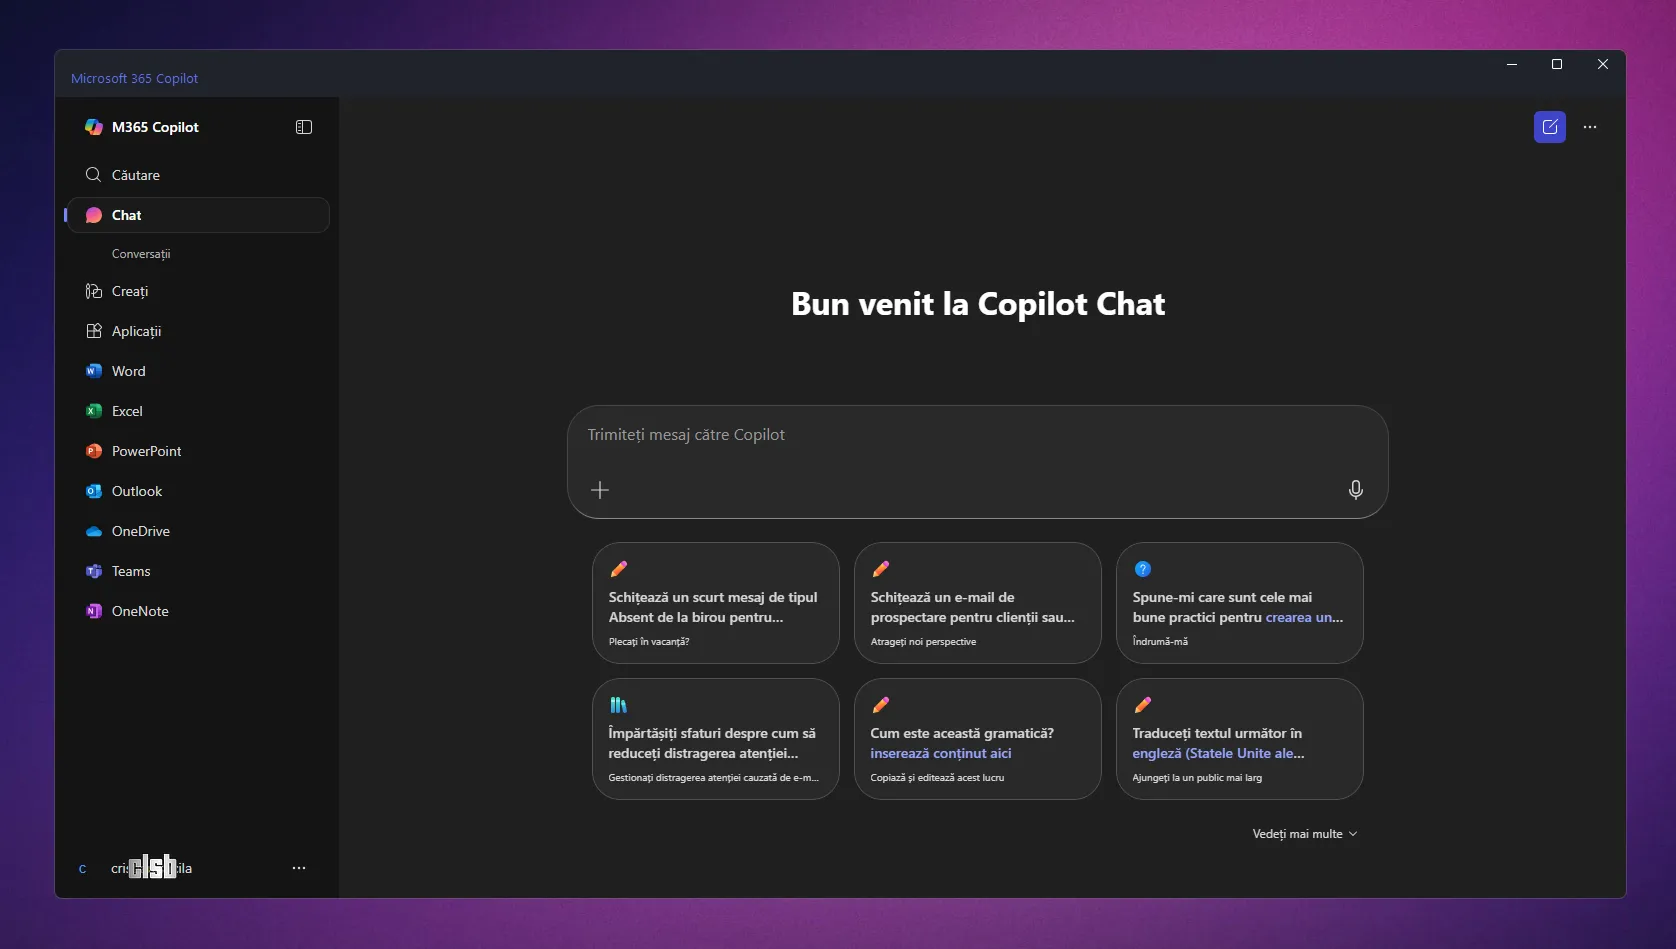Open OneNote from the sidebar
The width and height of the screenshot is (1676, 949).
pos(139,611)
